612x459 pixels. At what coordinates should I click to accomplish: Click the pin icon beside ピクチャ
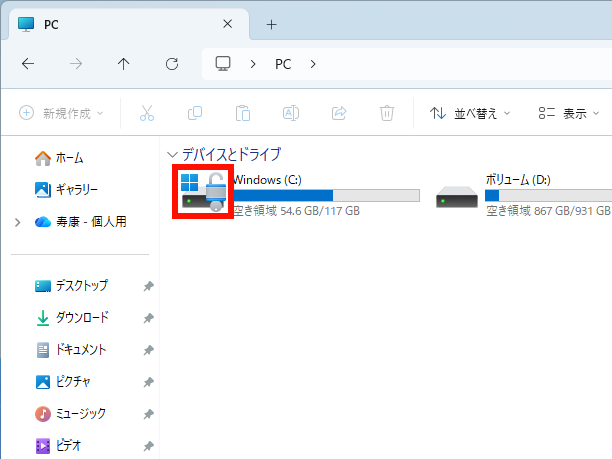tap(148, 382)
